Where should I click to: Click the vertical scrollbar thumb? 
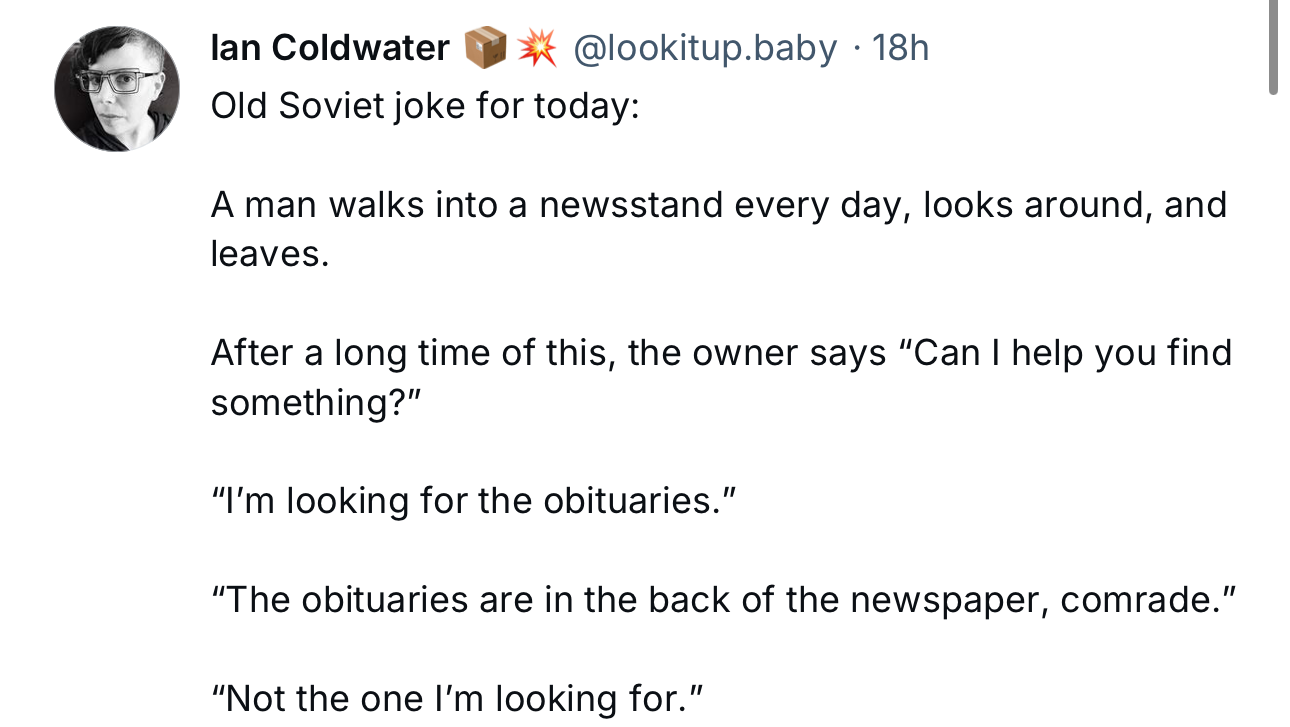[x=1273, y=47]
